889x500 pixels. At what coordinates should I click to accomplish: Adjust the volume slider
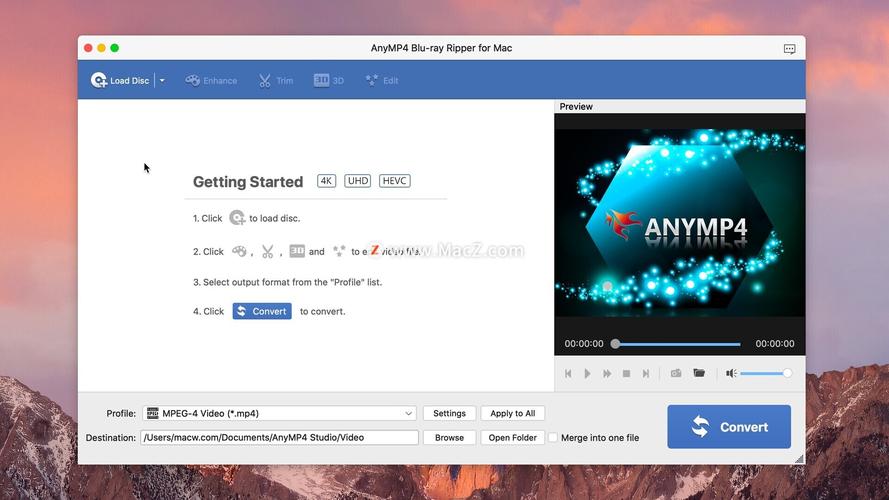[x=766, y=373]
